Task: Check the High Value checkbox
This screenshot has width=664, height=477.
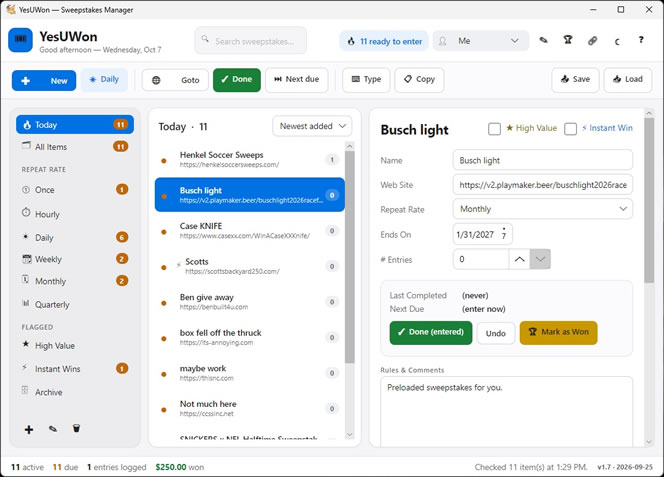Action: [494, 129]
